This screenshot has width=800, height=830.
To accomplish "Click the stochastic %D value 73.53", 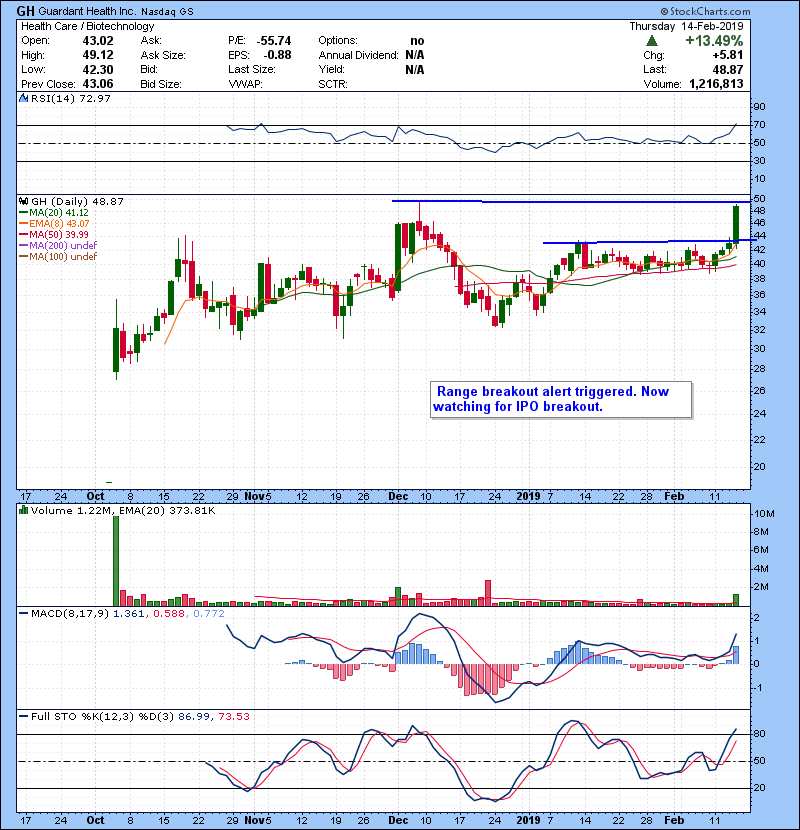I will tap(233, 716).
